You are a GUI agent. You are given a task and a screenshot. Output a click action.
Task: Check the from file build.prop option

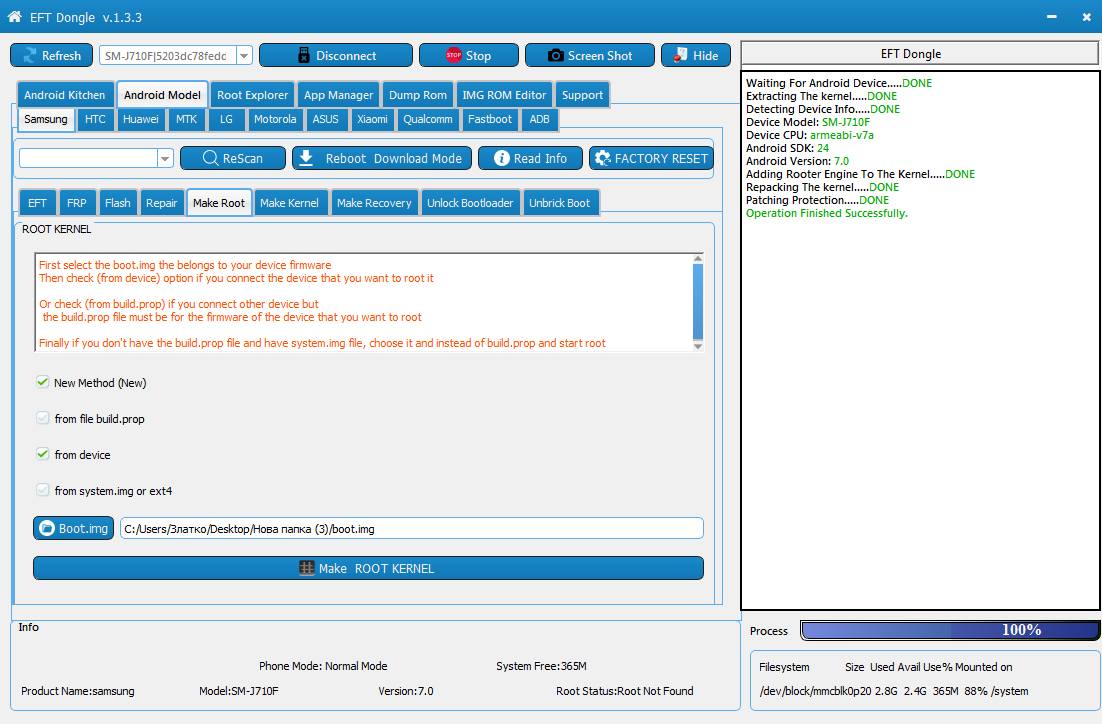click(43, 418)
